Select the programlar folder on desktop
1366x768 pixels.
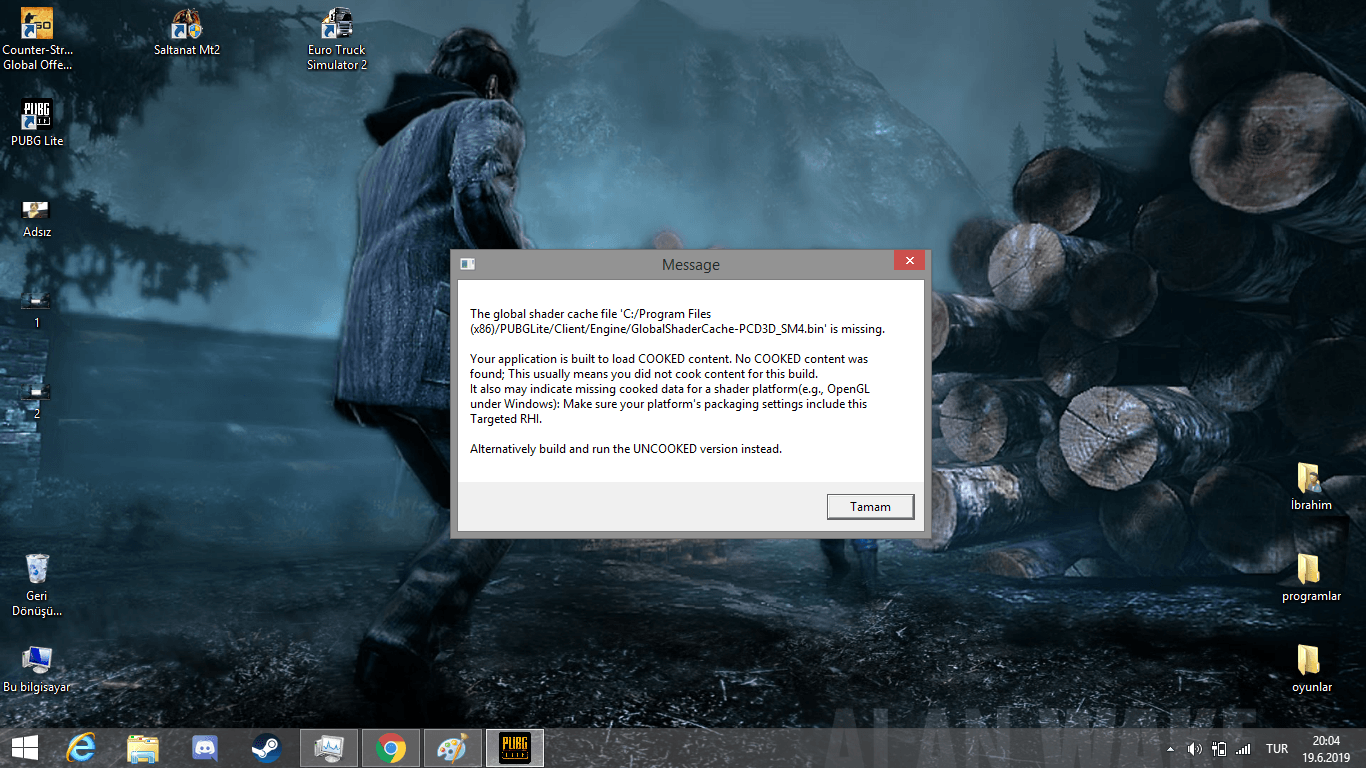[x=1311, y=578]
